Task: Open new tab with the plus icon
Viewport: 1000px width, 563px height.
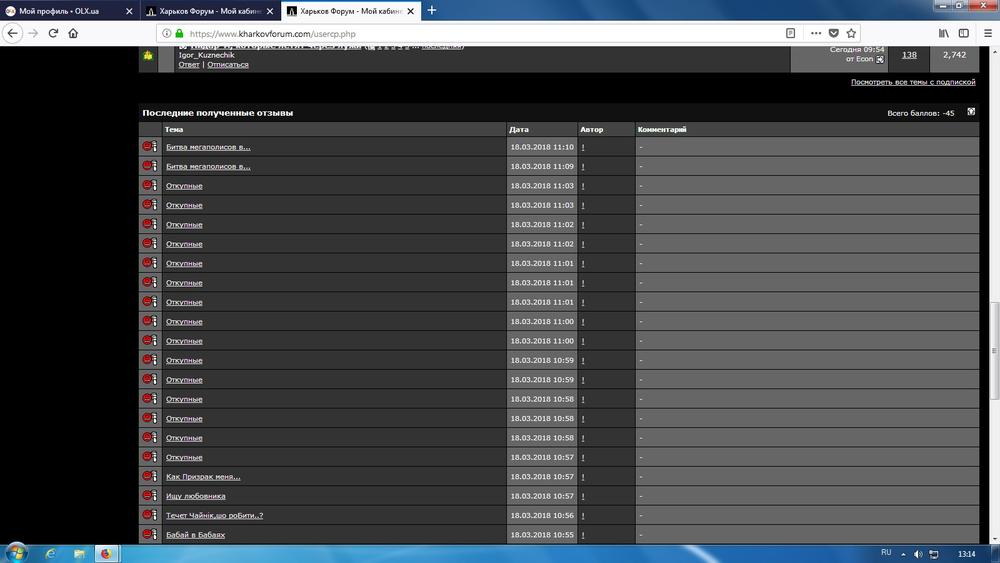Action: pyautogui.click(x=432, y=10)
